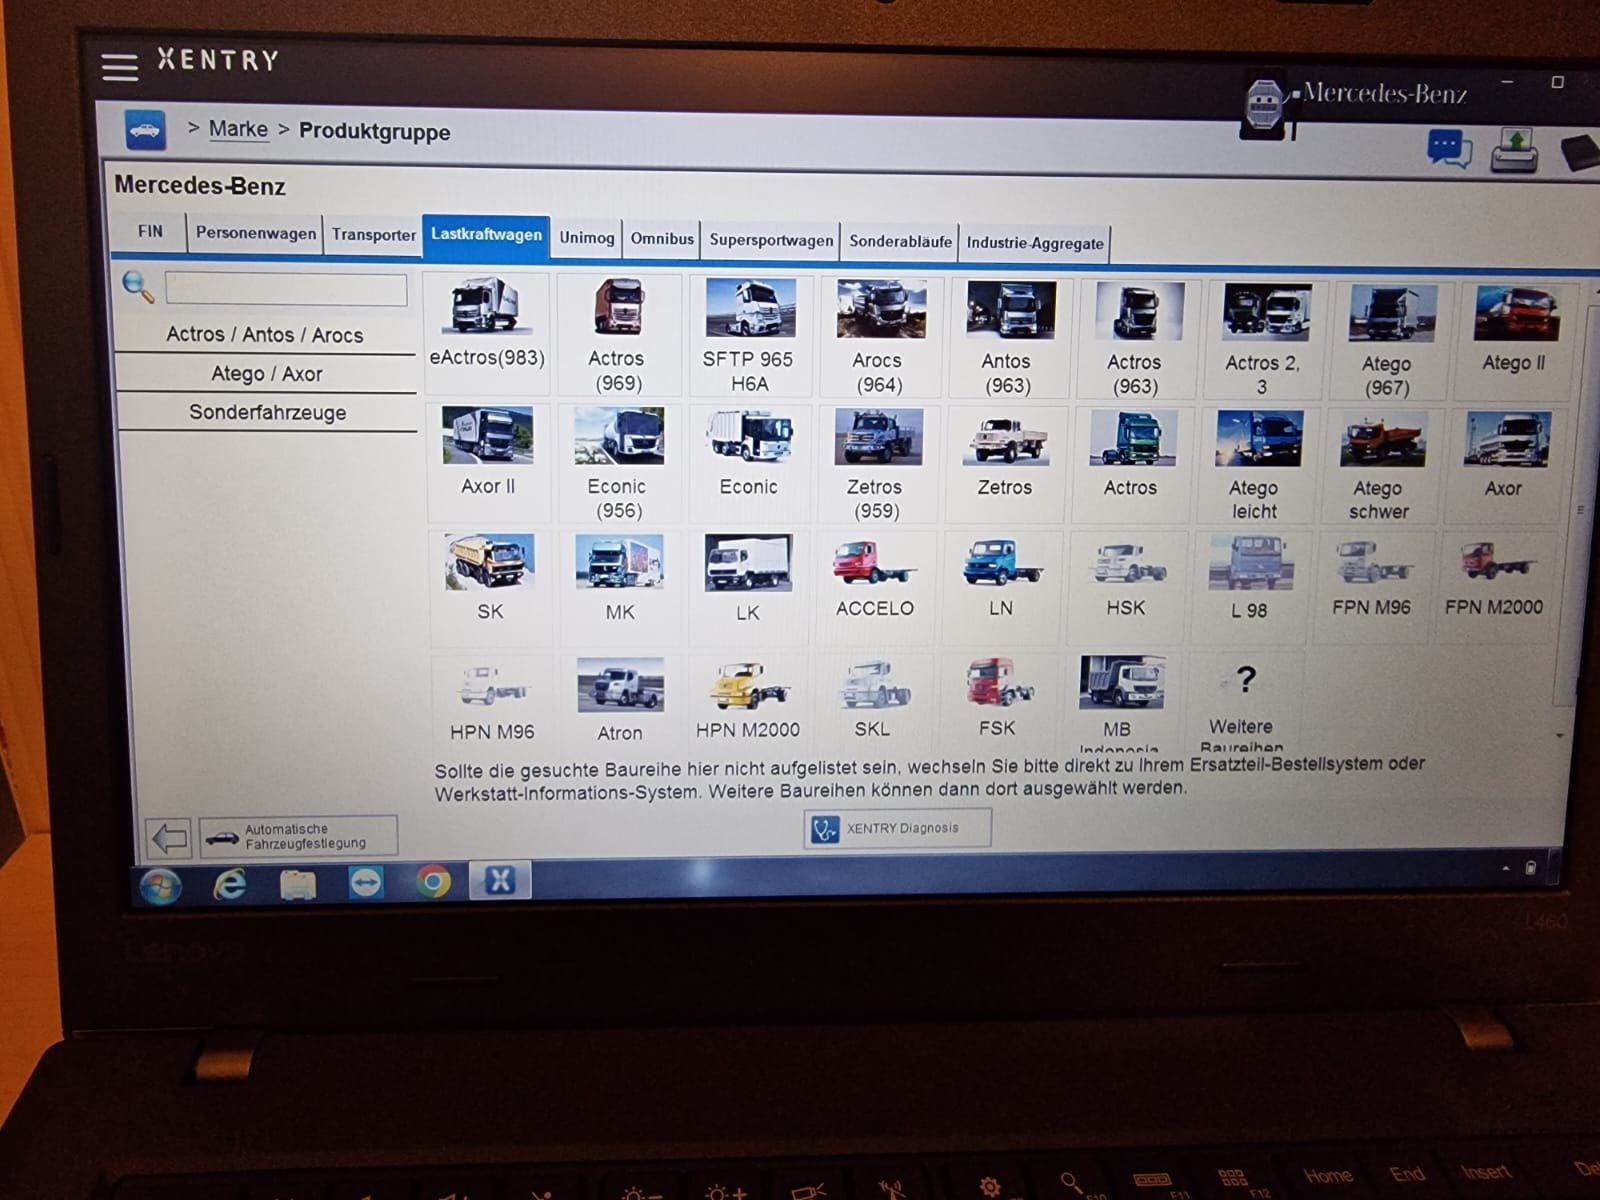This screenshot has width=1600, height=1200.
Task: Select the MB Indonesia tile
Action: point(1120,702)
